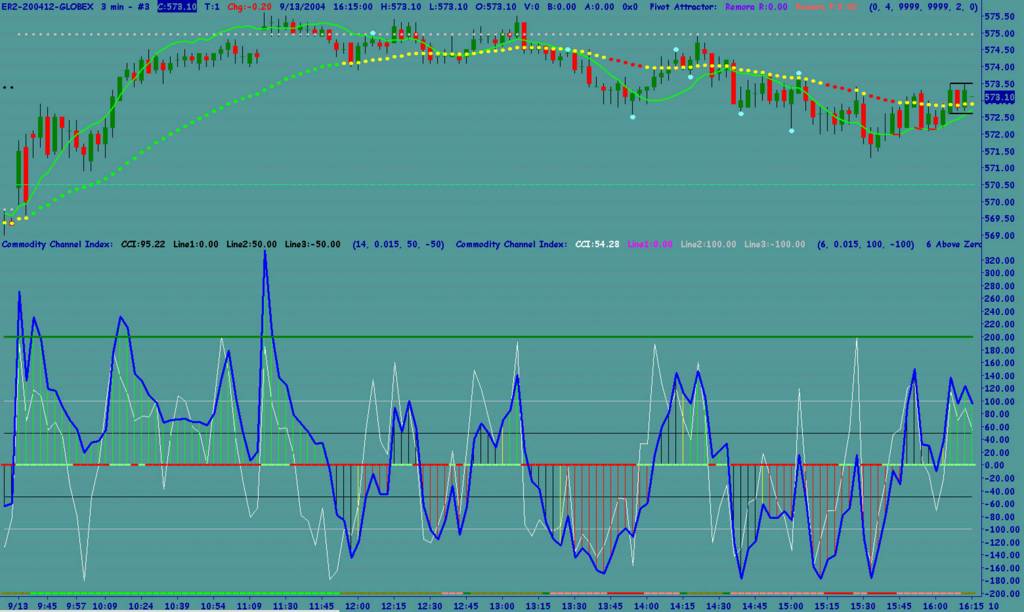This screenshot has height=612, width=1024.
Task: Click the 574.00 price axis label
Action: click(999, 67)
